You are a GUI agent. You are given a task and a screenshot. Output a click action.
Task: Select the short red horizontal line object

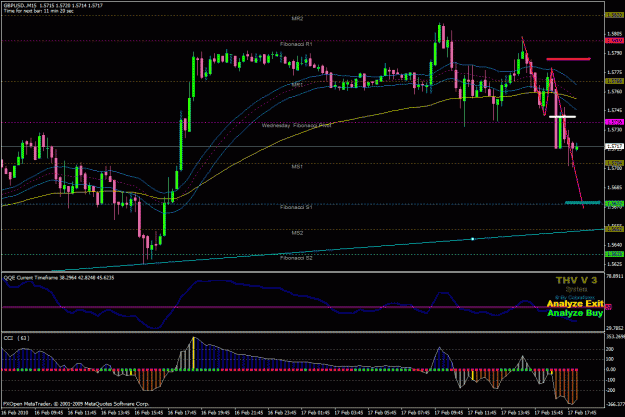pos(568,59)
